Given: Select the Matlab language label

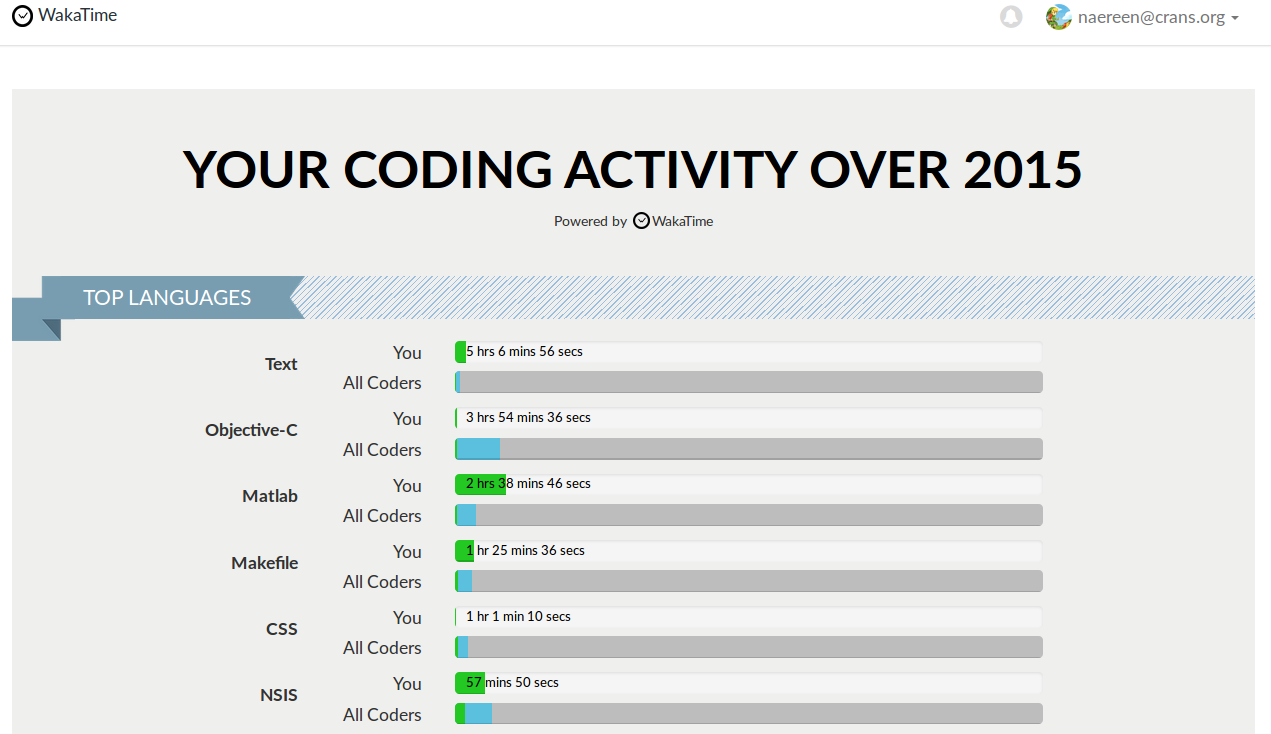Looking at the screenshot, I should [270, 496].
